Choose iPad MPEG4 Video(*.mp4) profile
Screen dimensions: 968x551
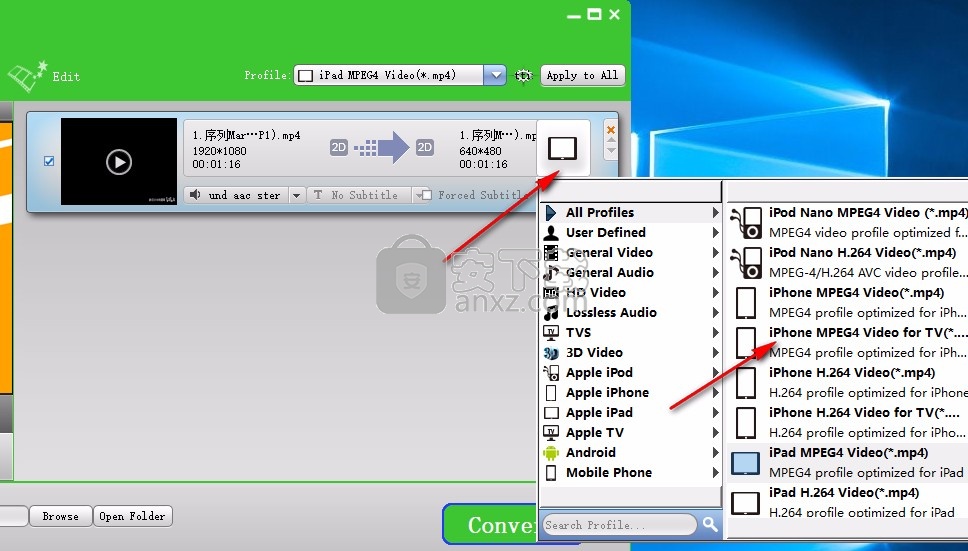click(847, 463)
